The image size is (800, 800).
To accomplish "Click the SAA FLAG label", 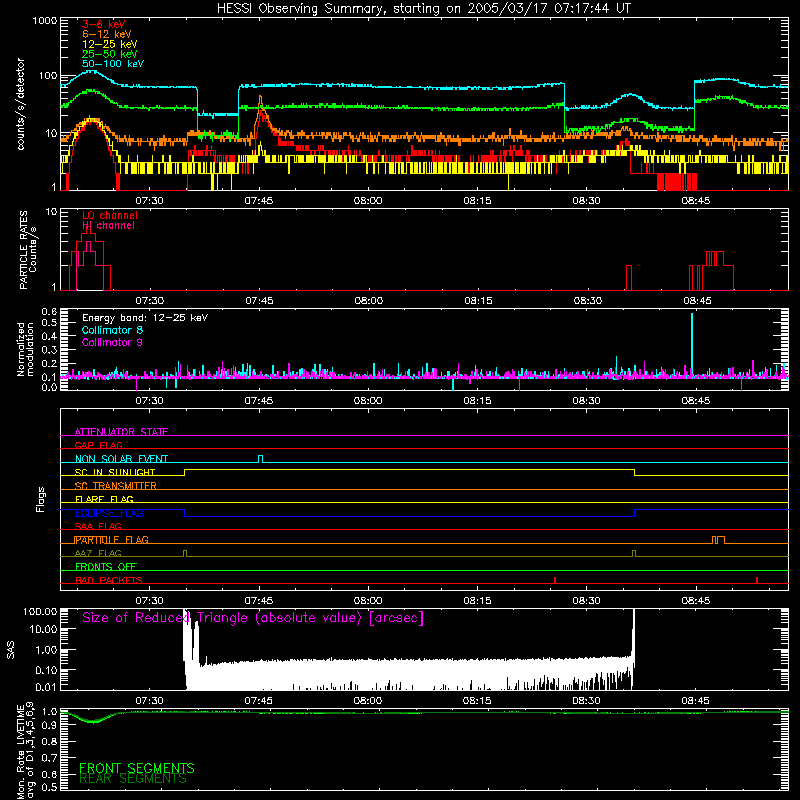I will [98, 526].
